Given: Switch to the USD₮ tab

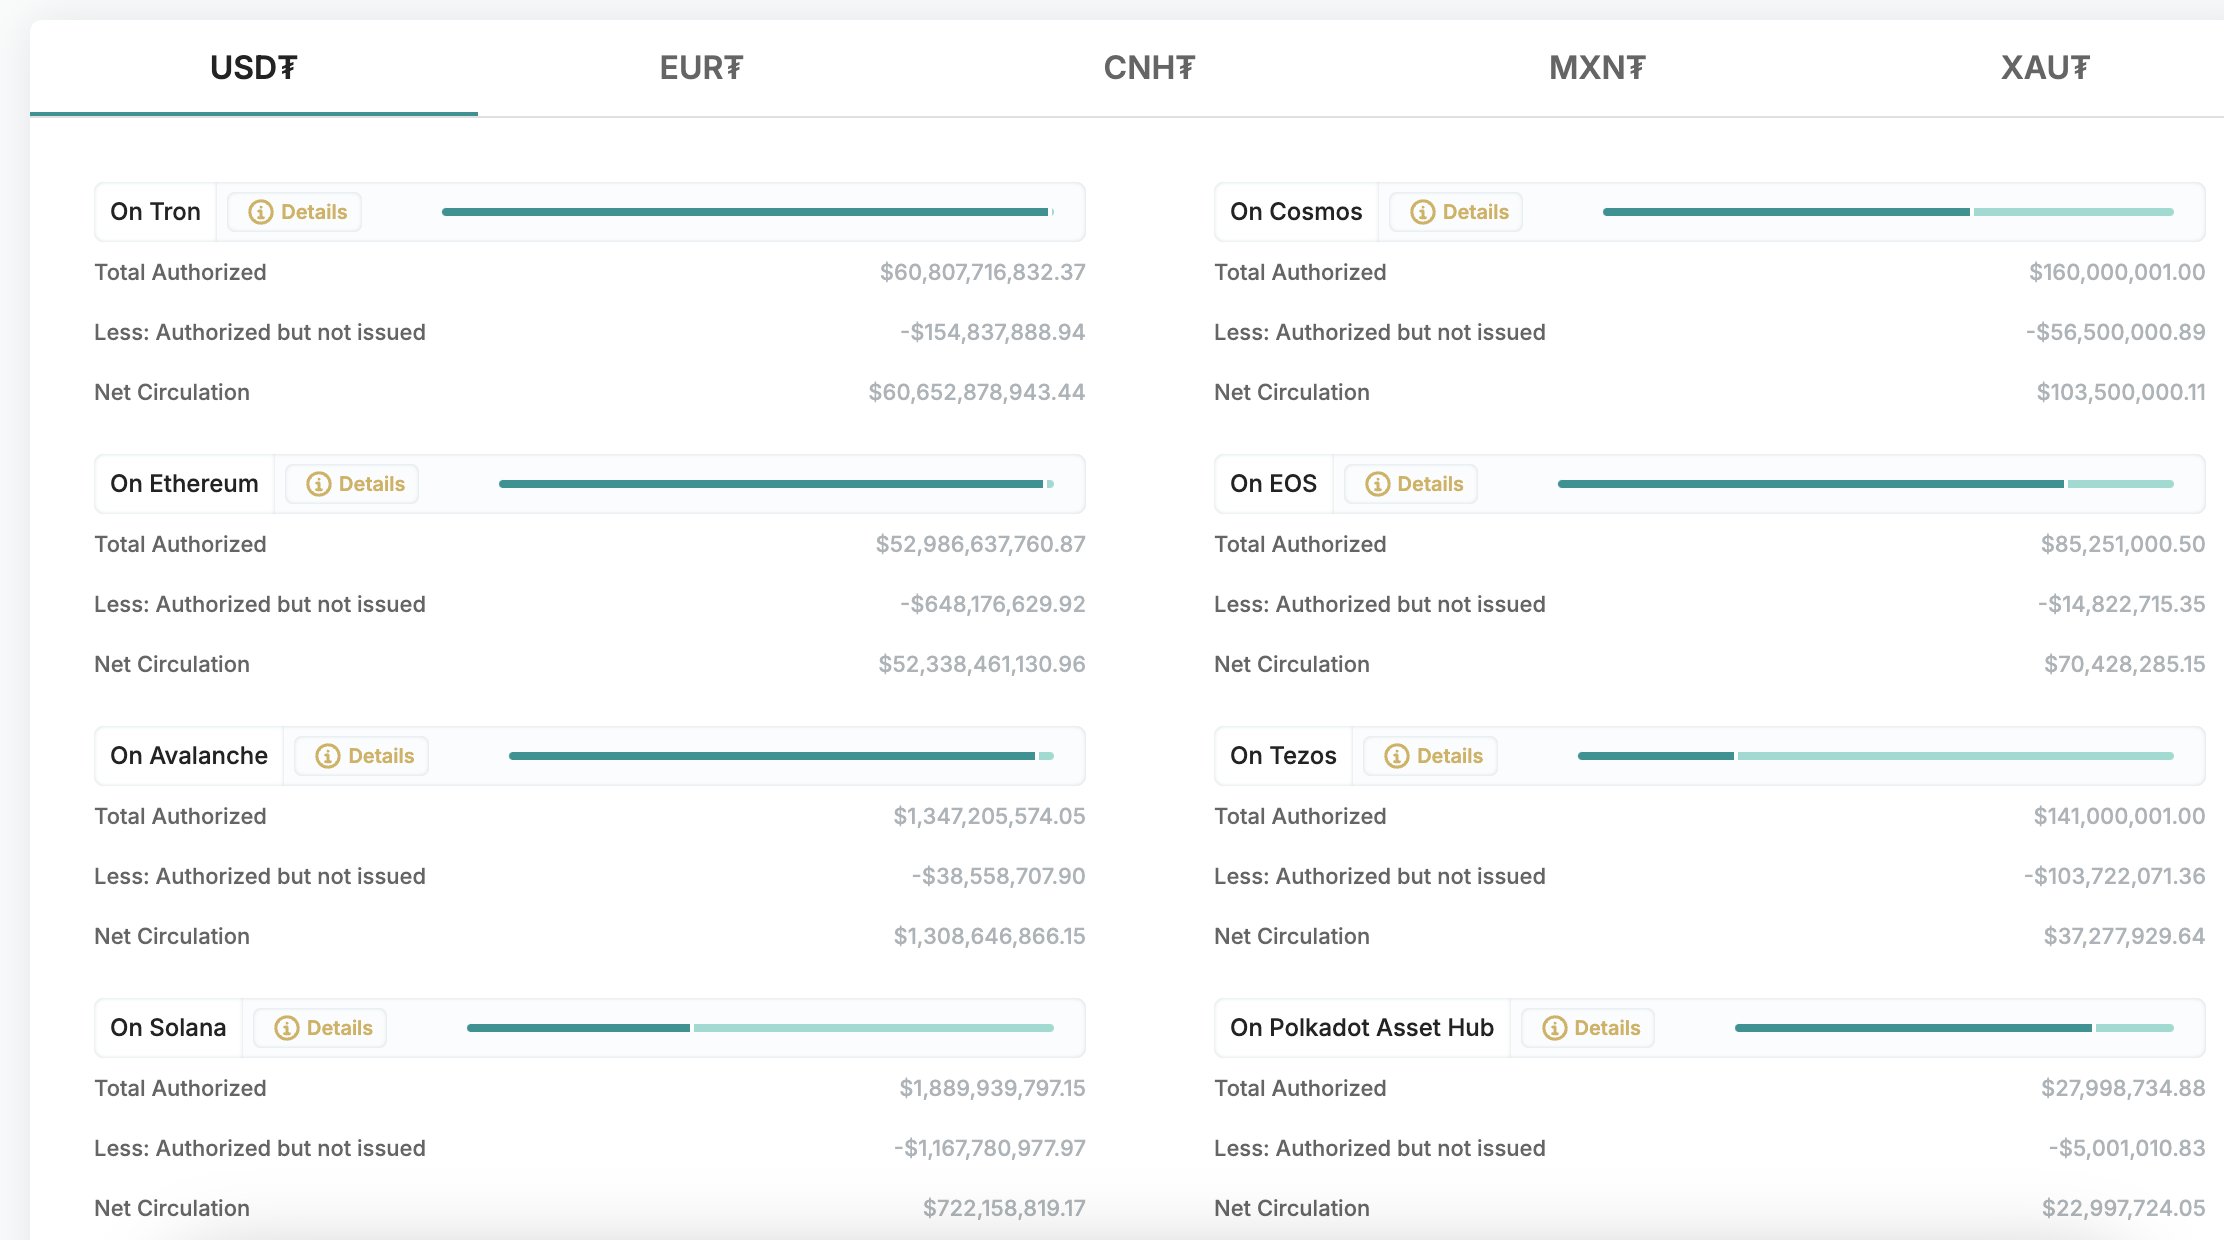Looking at the screenshot, I should [254, 67].
